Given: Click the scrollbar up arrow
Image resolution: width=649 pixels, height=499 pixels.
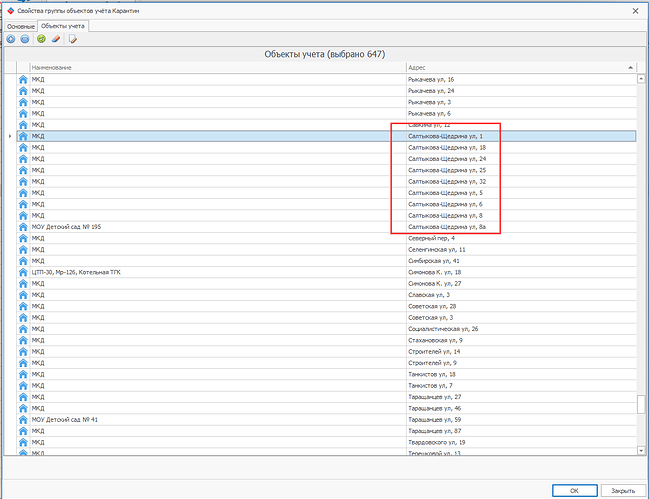Looking at the screenshot, I should coord(641,78).
